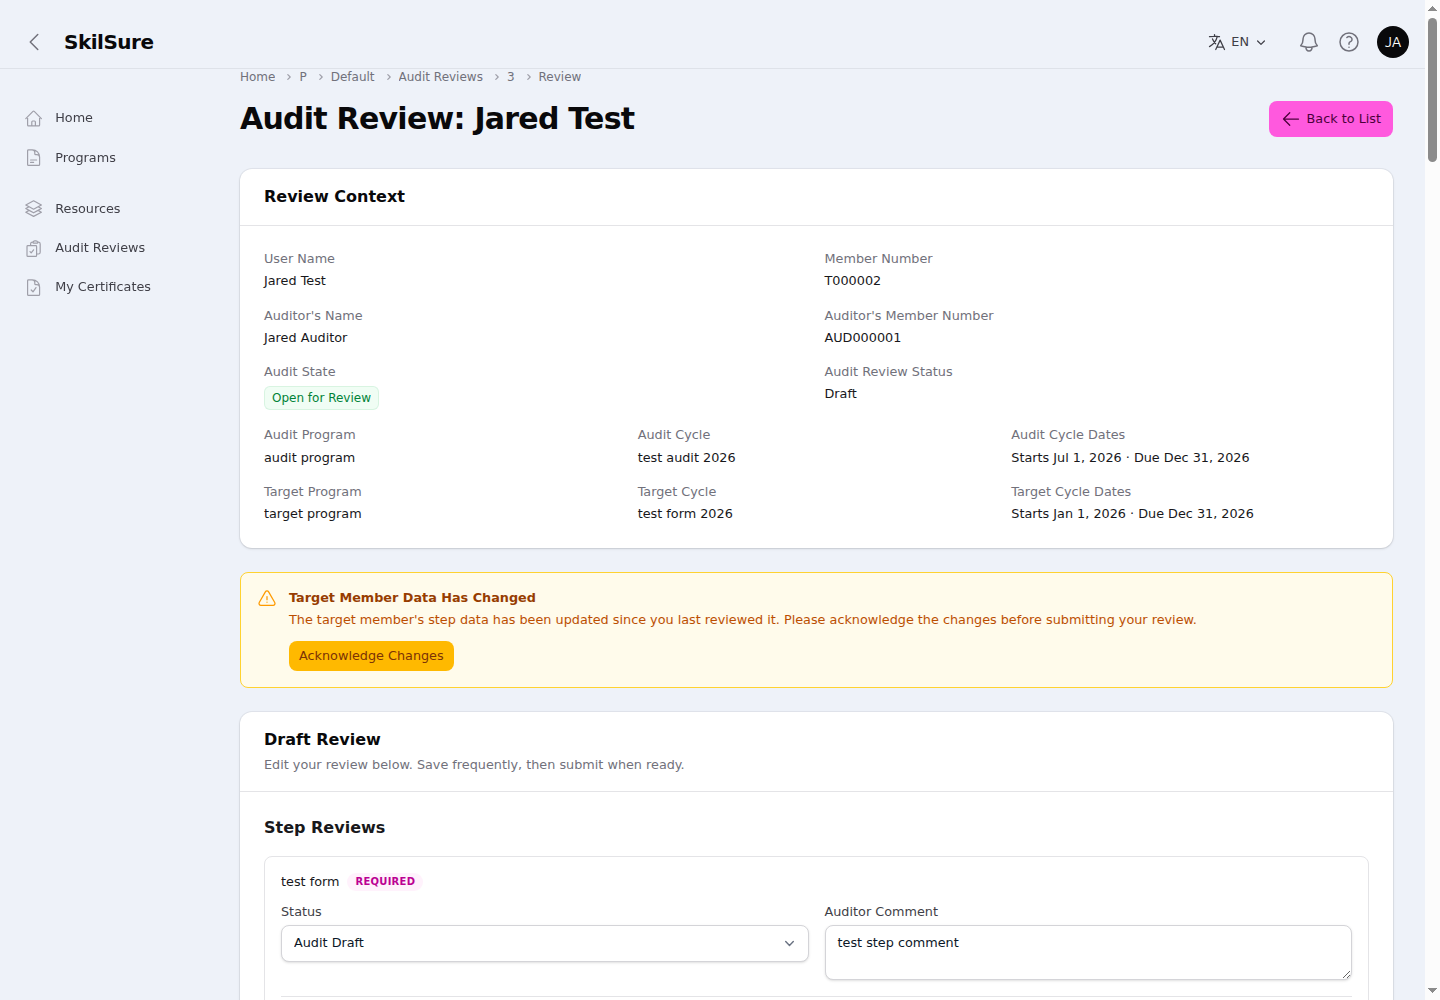Click the Resources layers icon in sidebar
The image size is (1440, 1000).
pos(34,209)
